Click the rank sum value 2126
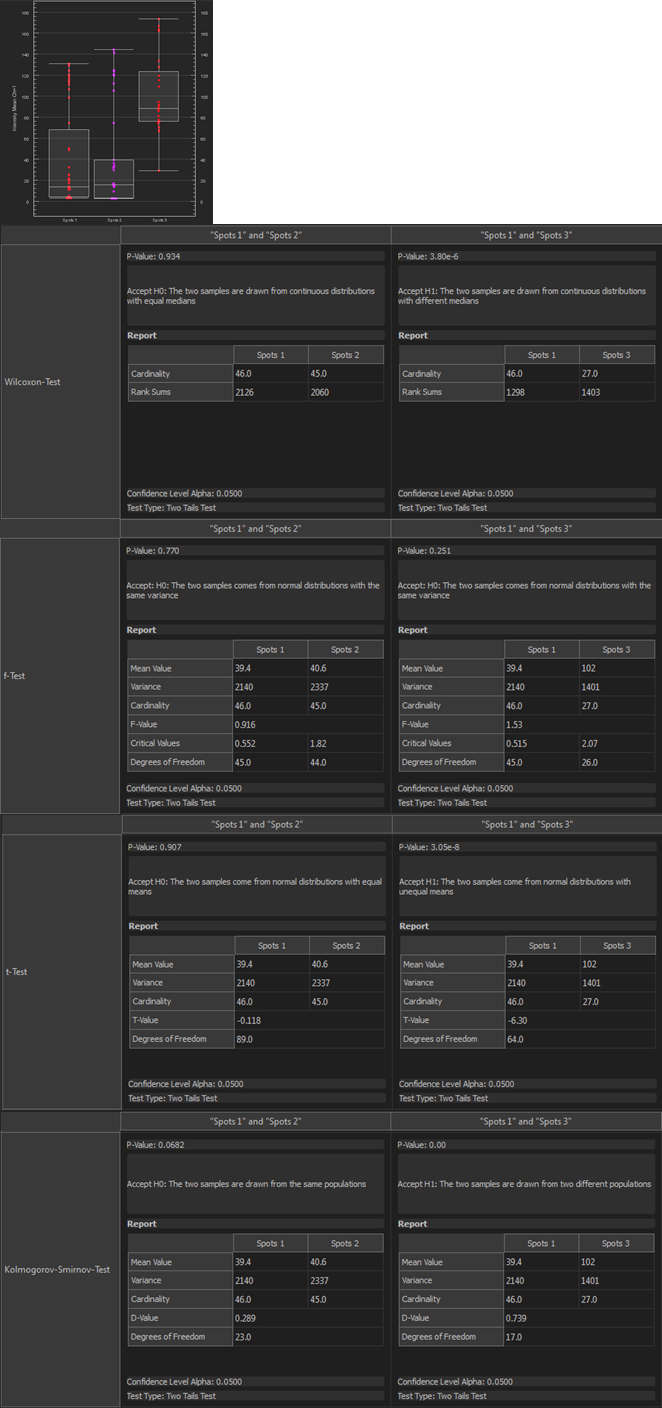 [270, 392]
